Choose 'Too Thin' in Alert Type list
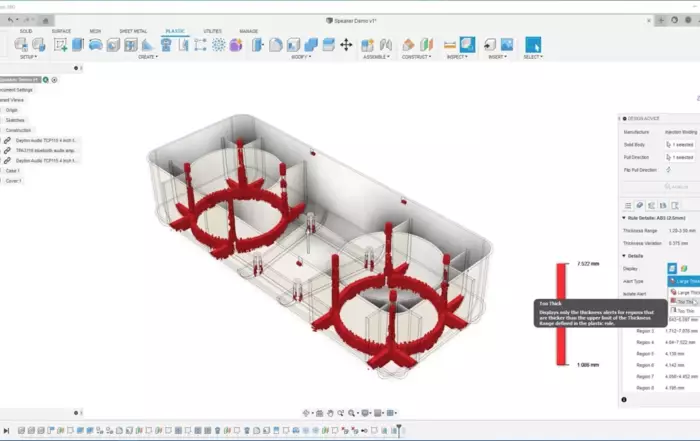The height and width of the screenshot is (441, 700). click(x=684, y=311)
